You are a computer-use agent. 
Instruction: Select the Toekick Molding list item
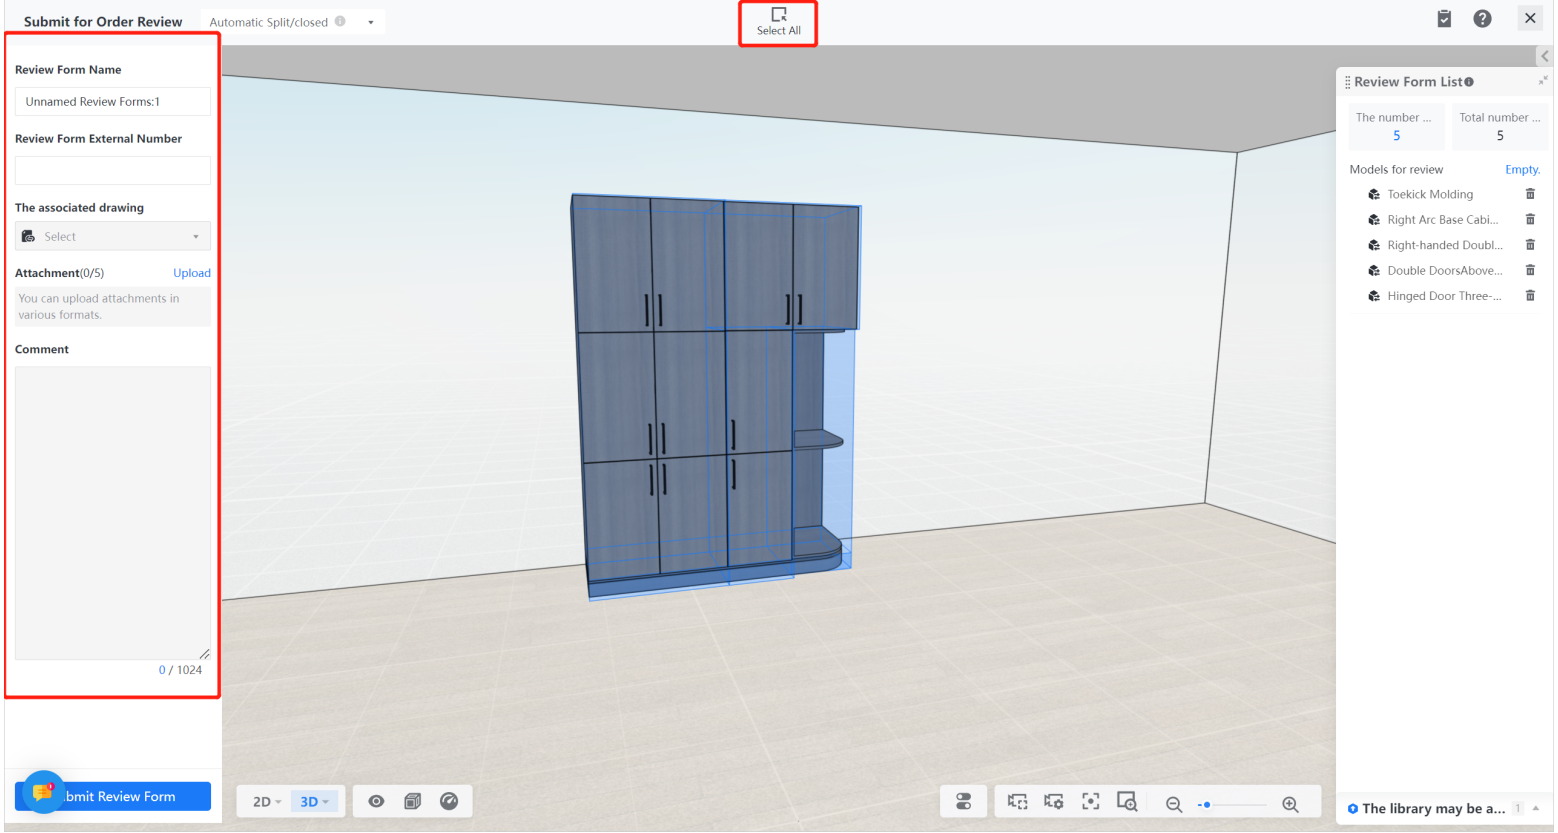coord(1430,194)
